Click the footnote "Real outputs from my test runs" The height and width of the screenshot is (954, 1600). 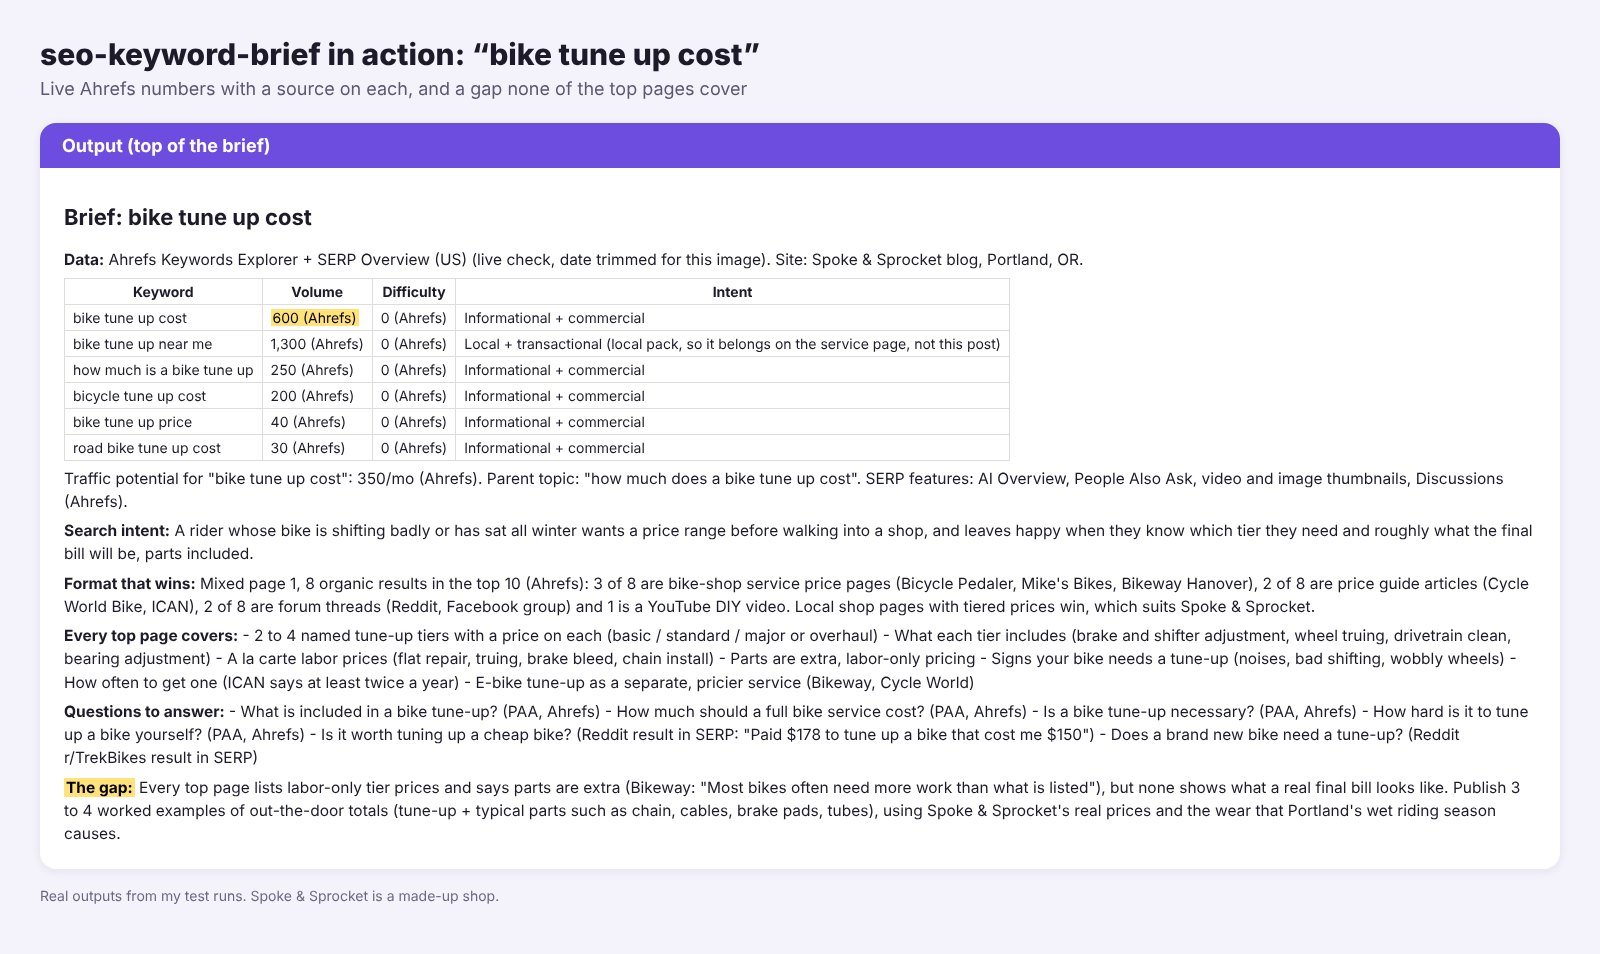coord(269,896)
